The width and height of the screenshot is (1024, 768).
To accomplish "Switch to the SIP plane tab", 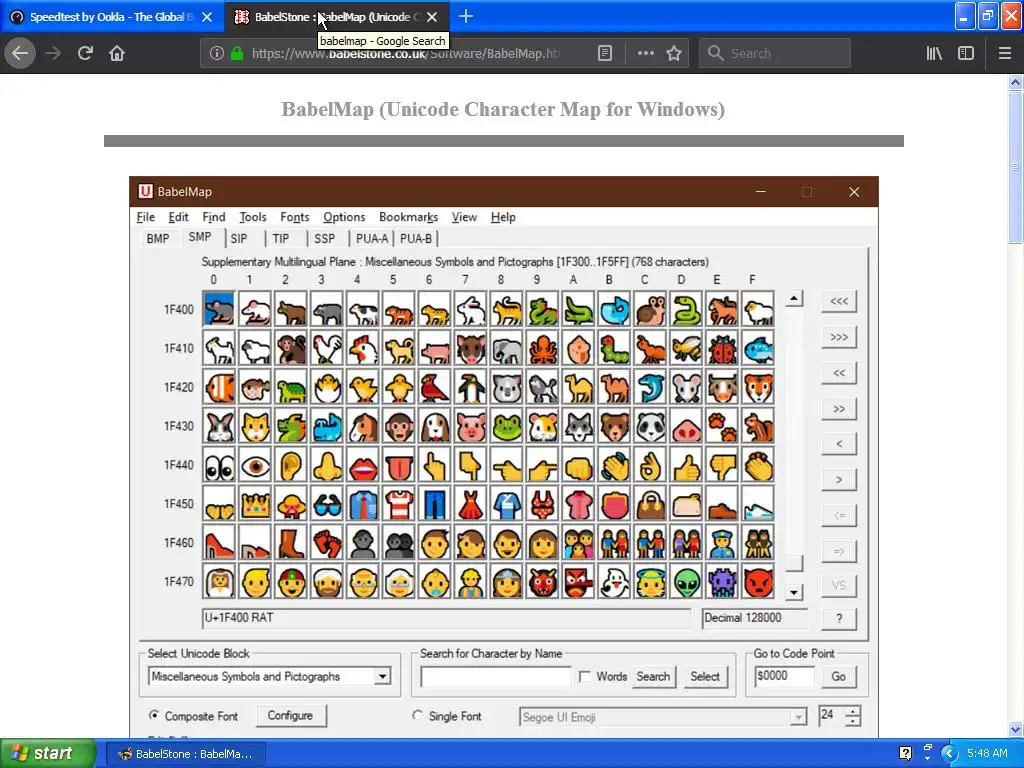I will (x=239, y=238).
